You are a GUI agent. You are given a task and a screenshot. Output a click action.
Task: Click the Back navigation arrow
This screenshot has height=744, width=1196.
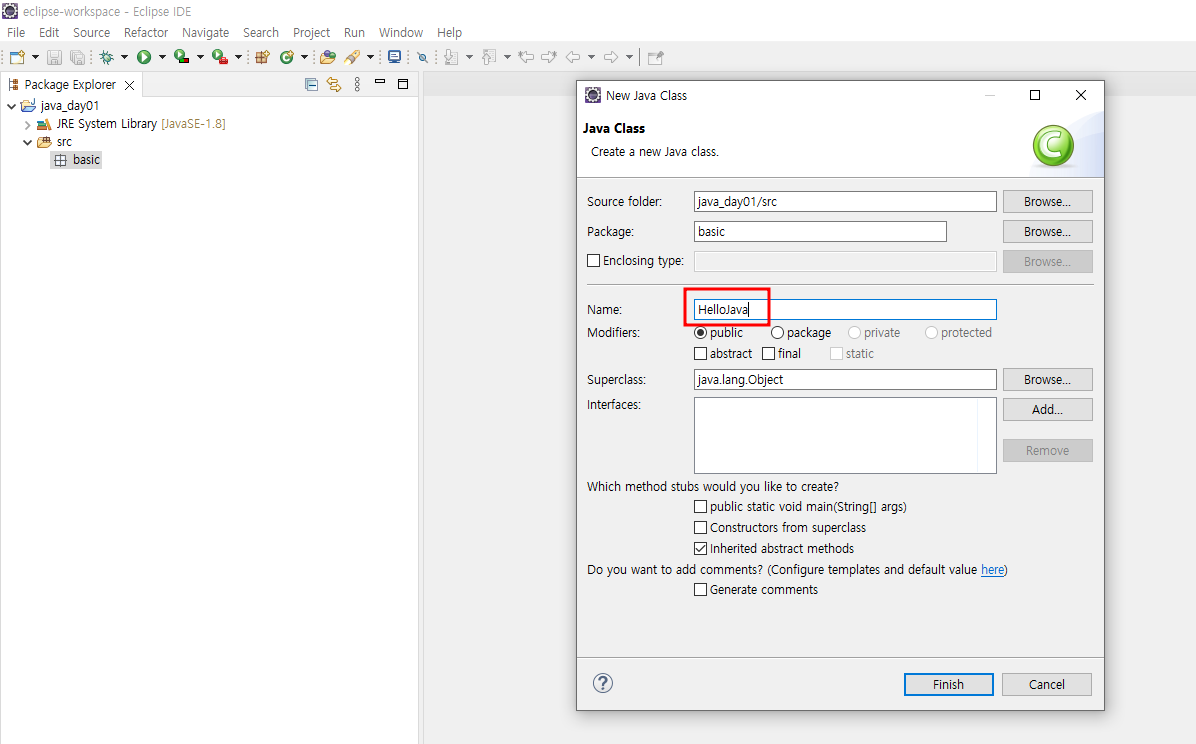pos(573,57)
